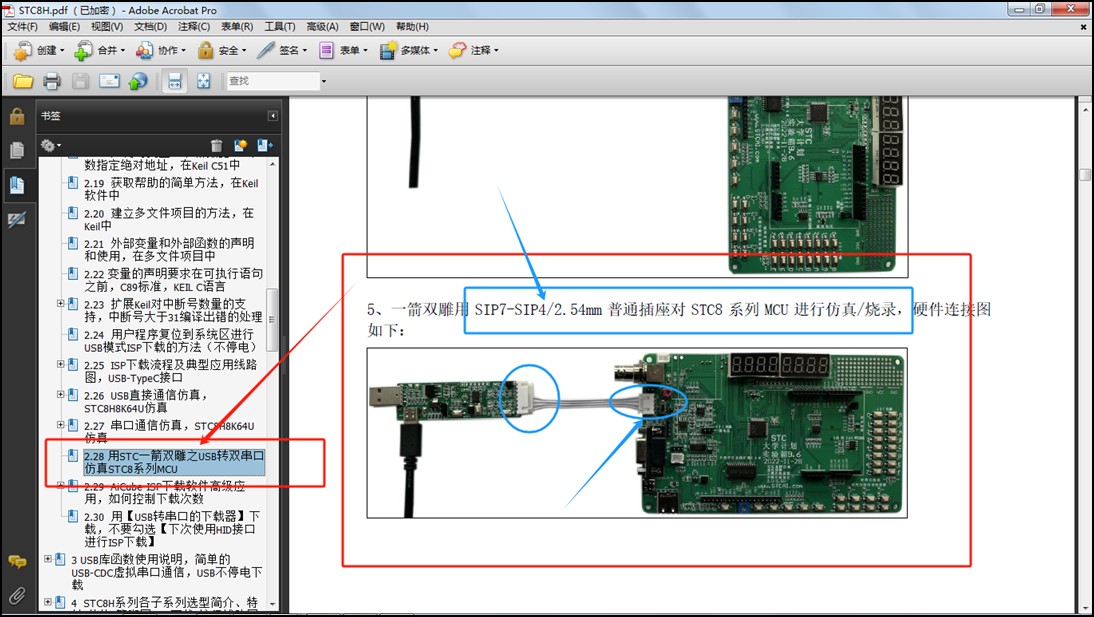Open the Attachments paperclip panel
1094x617 pixels.
coord(17,595)
